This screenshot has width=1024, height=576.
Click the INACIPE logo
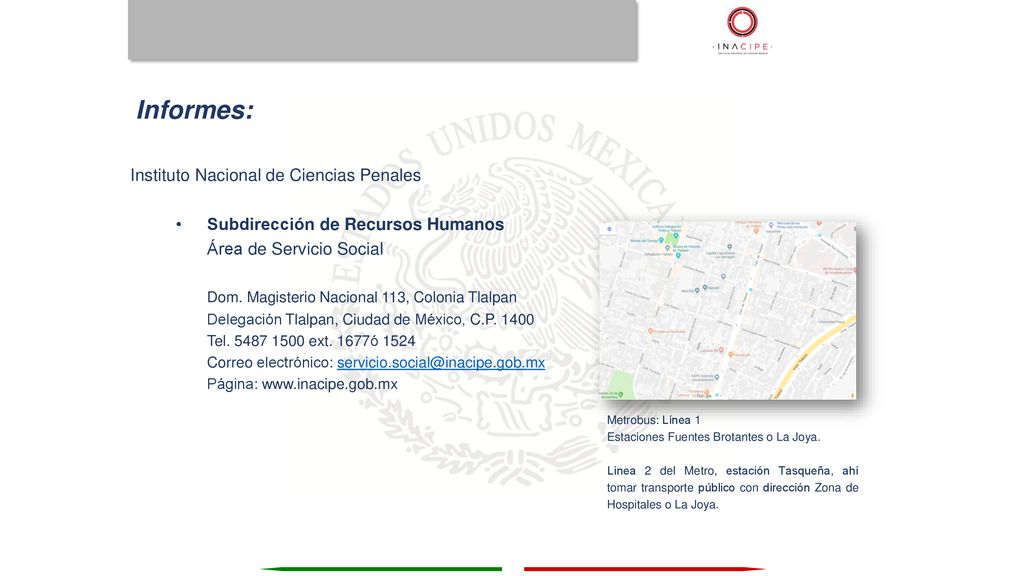coord(743,30)
